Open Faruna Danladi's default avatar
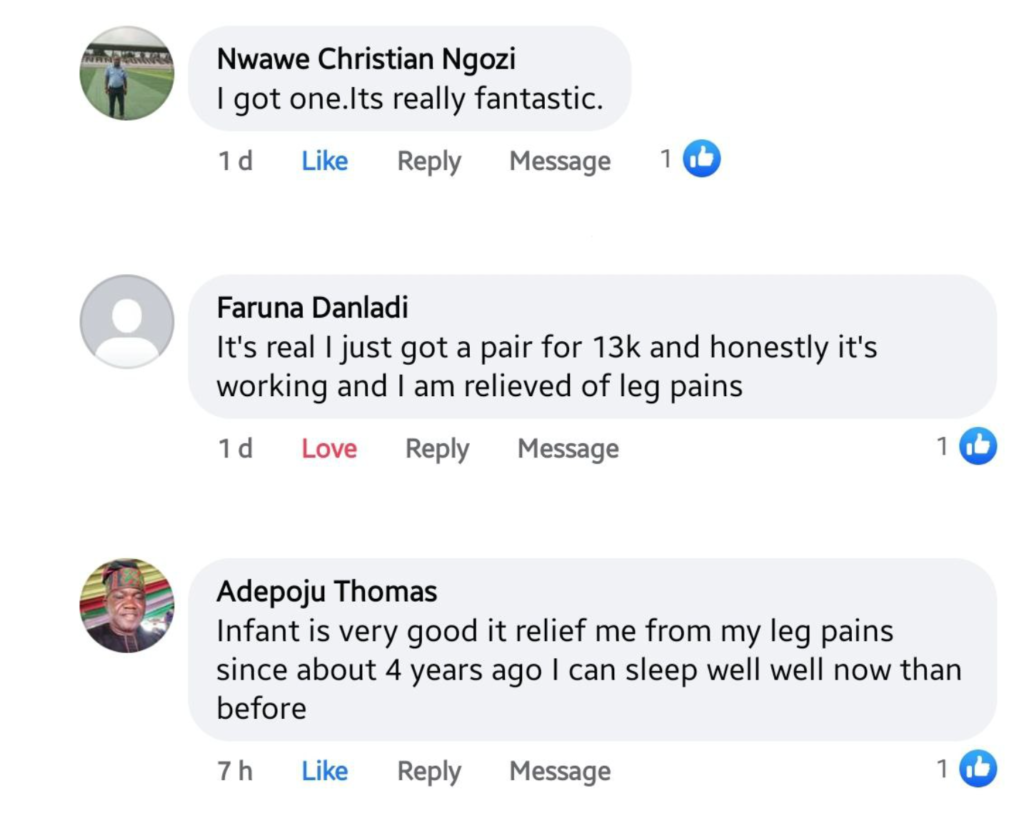 127,322
